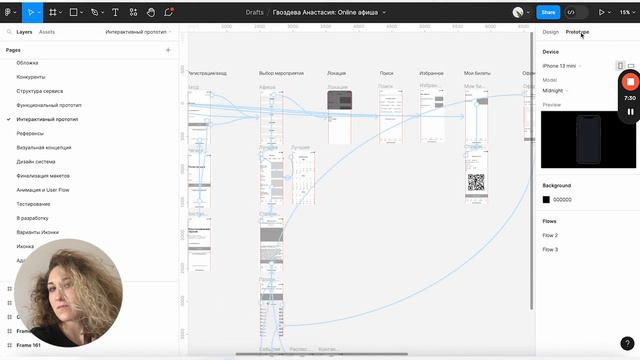Select the Pen tool
Image resolution: width=640 pixels, height=360 pixels.
95,12
